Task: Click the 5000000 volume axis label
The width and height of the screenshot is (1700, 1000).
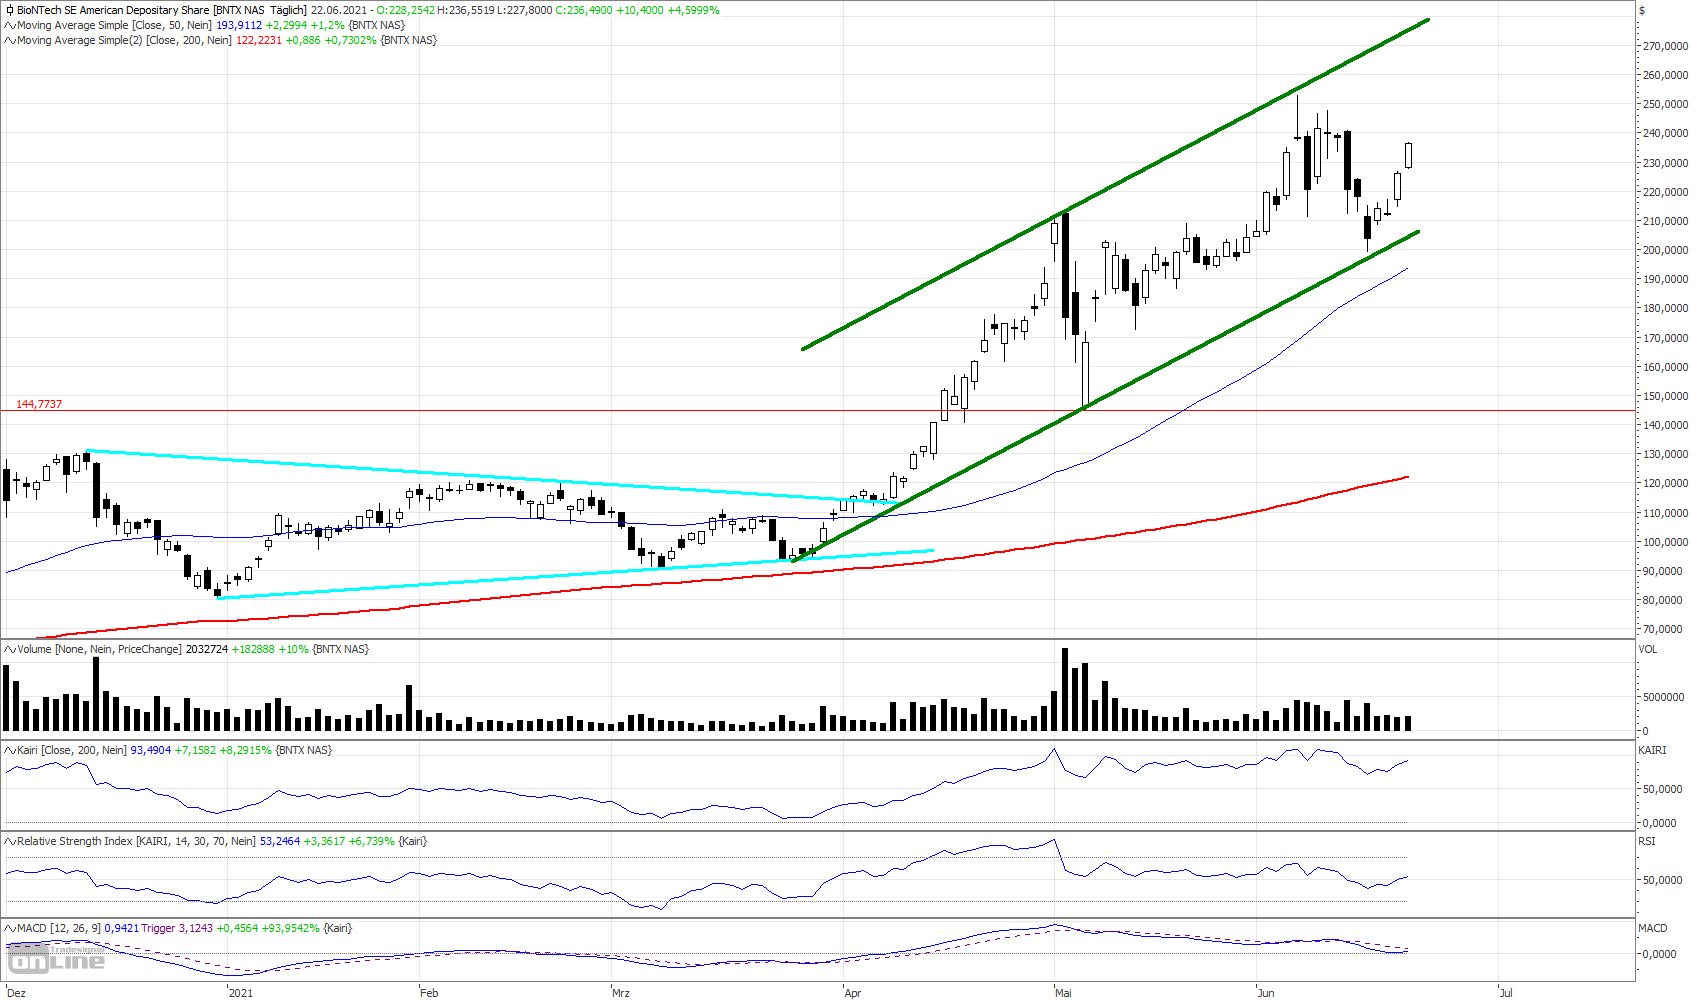Action: tap(1664, 697)
